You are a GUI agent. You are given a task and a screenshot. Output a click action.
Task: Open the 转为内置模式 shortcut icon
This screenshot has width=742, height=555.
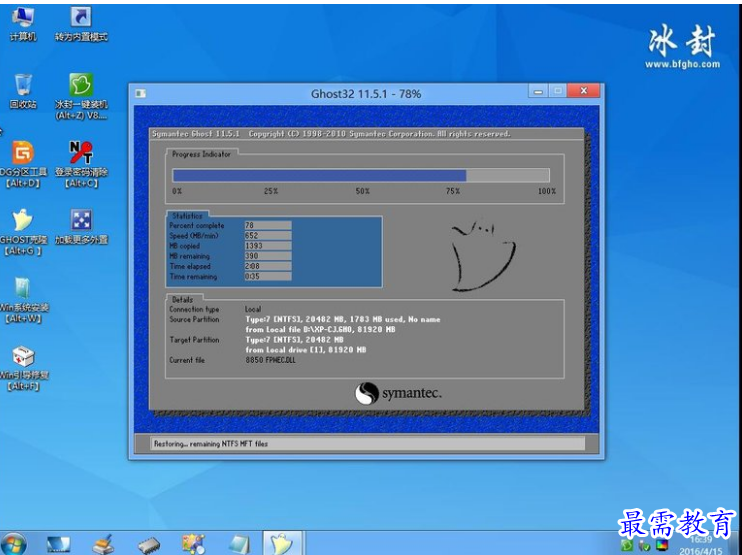click(81, 24)
